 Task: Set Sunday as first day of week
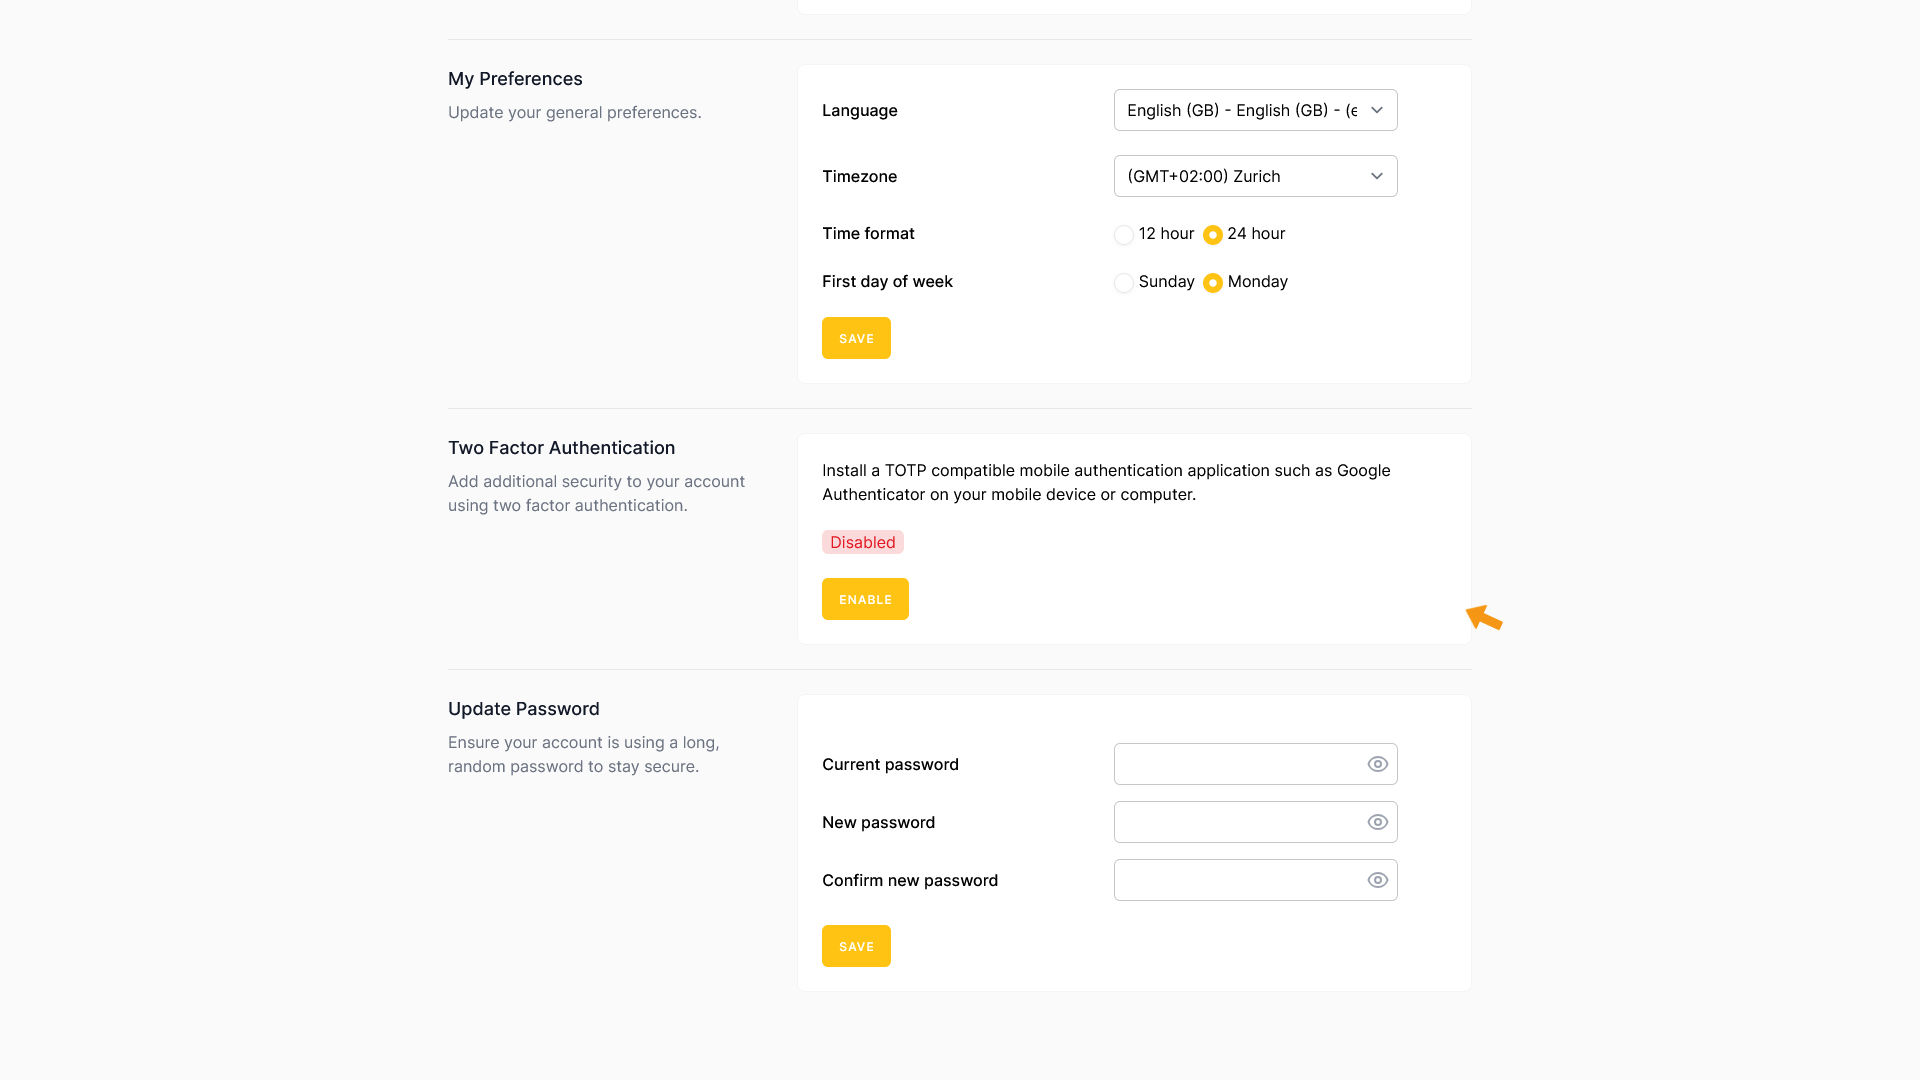pos(1124,283)
